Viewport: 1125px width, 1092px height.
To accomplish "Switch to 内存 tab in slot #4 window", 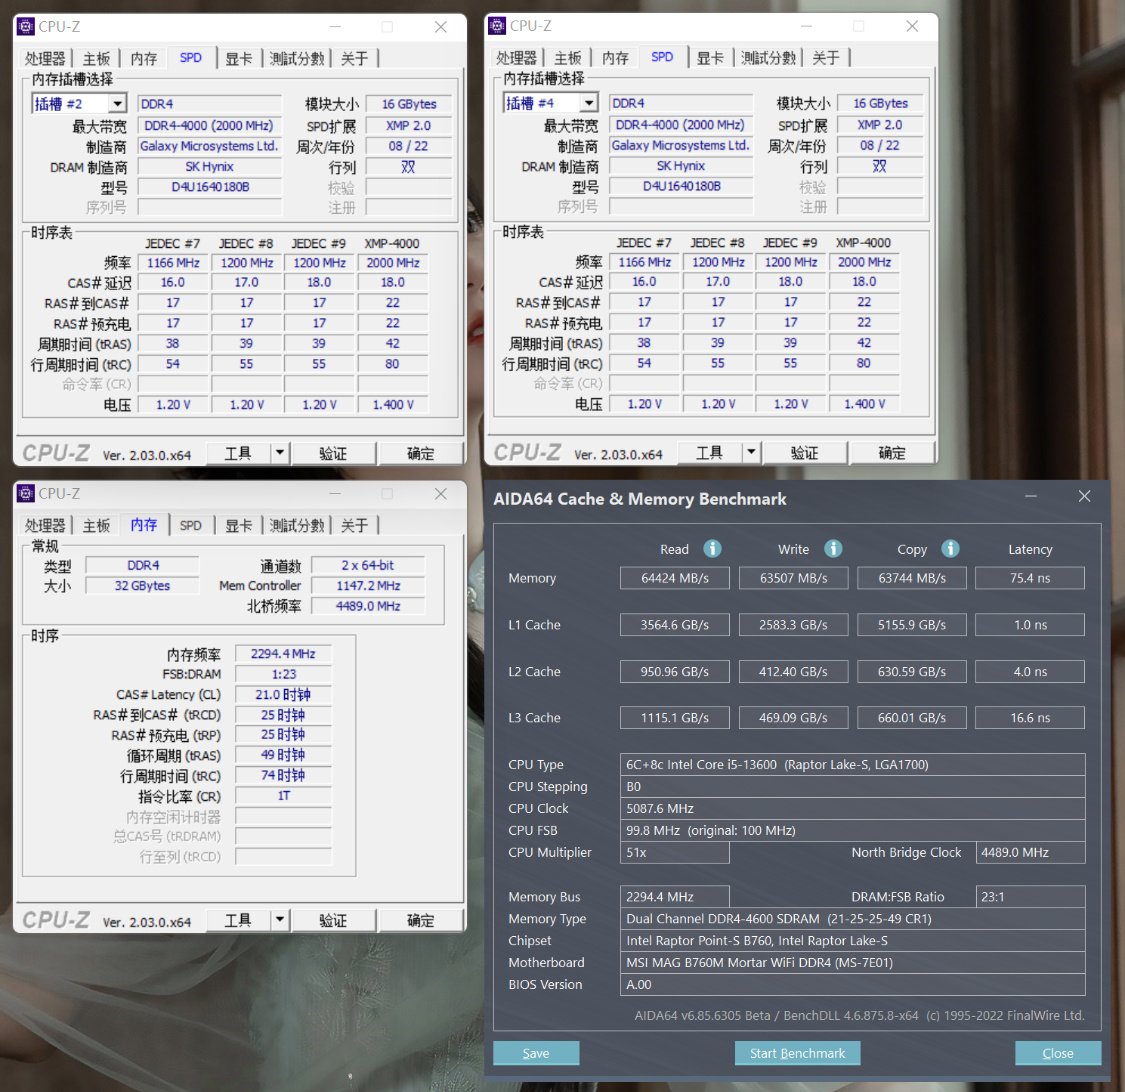I will 615,57.
